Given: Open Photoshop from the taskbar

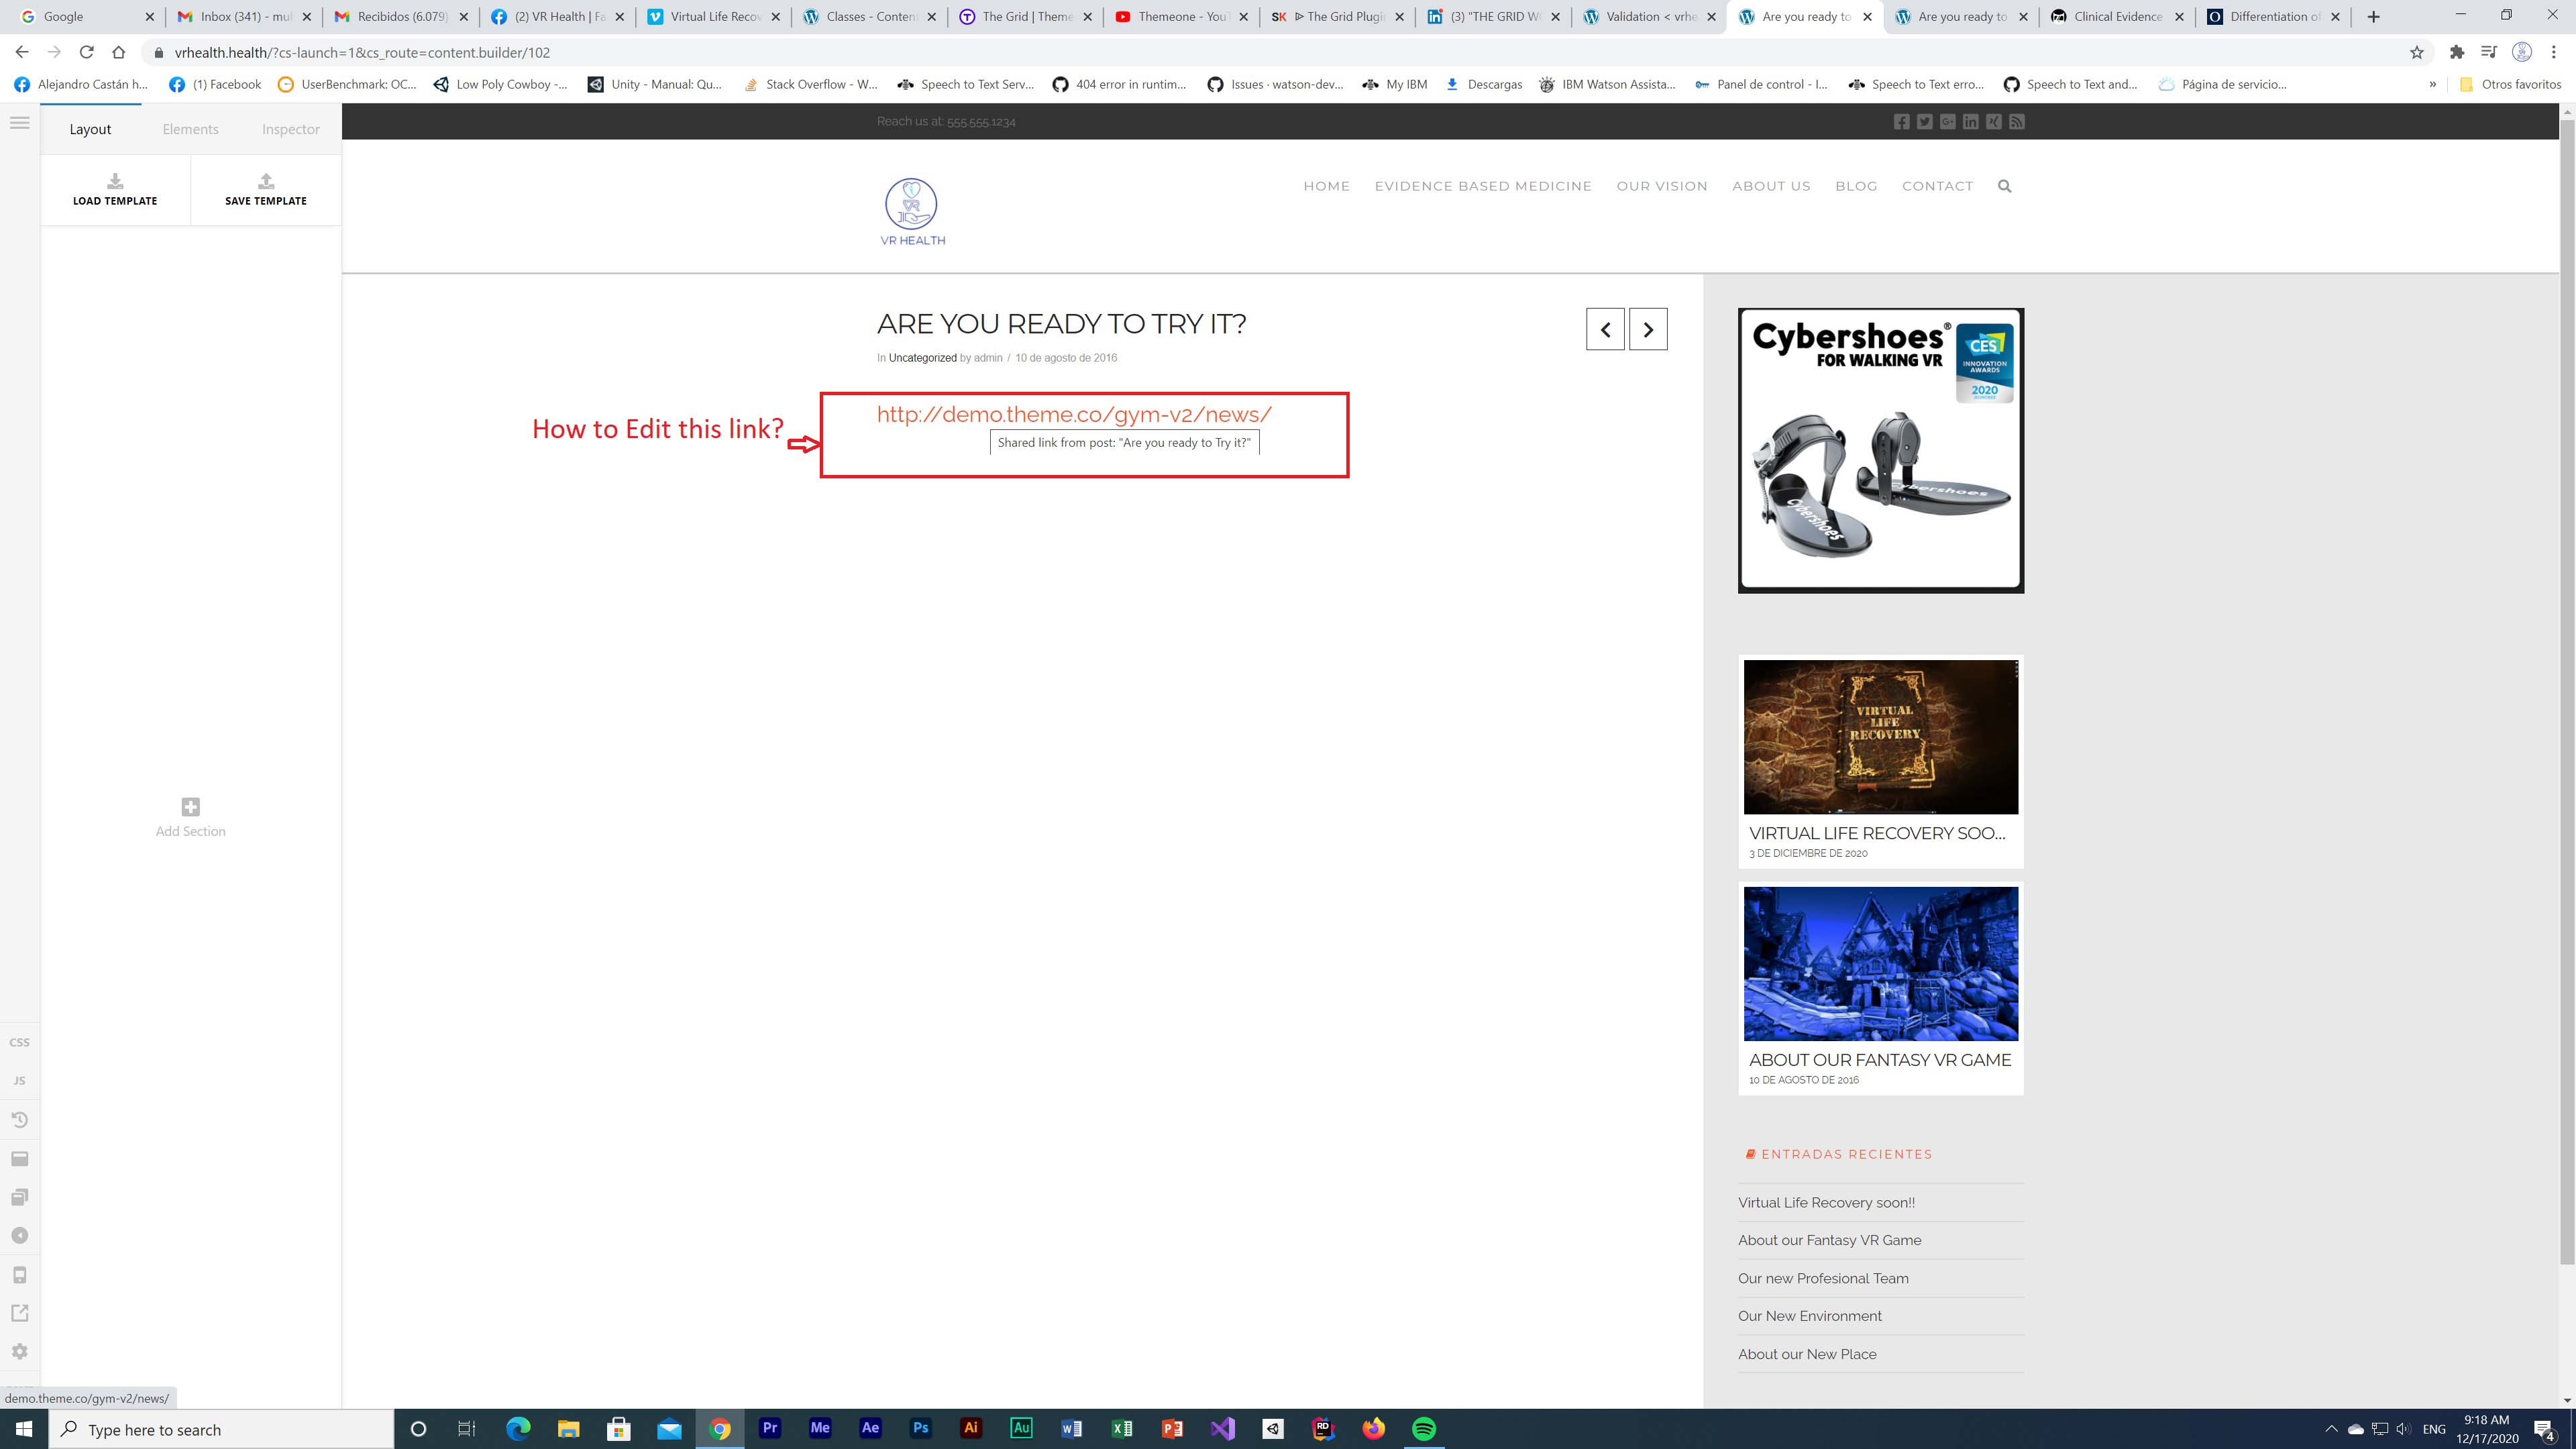Looking at the screenshot, I should click(921, 1429).
